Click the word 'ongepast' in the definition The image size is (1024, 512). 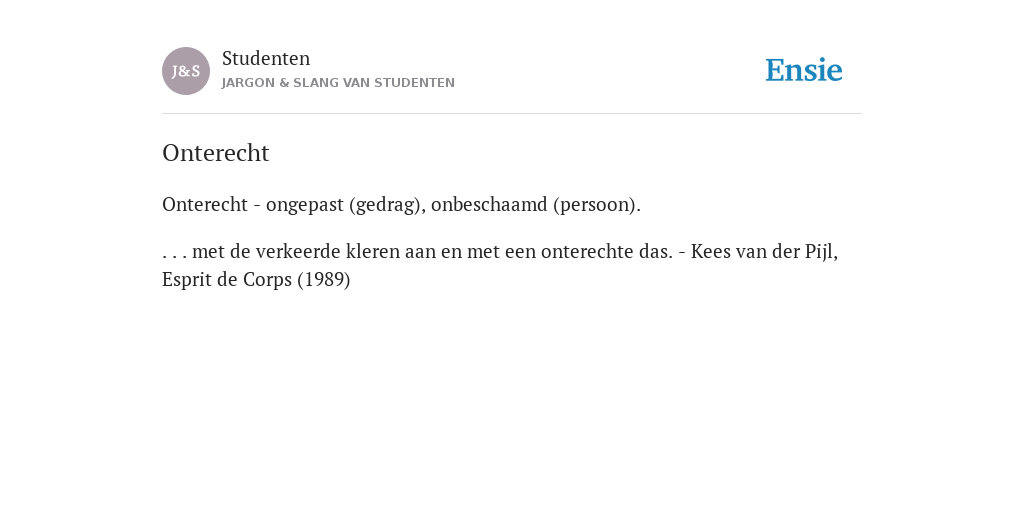click(x=304, y=206)
